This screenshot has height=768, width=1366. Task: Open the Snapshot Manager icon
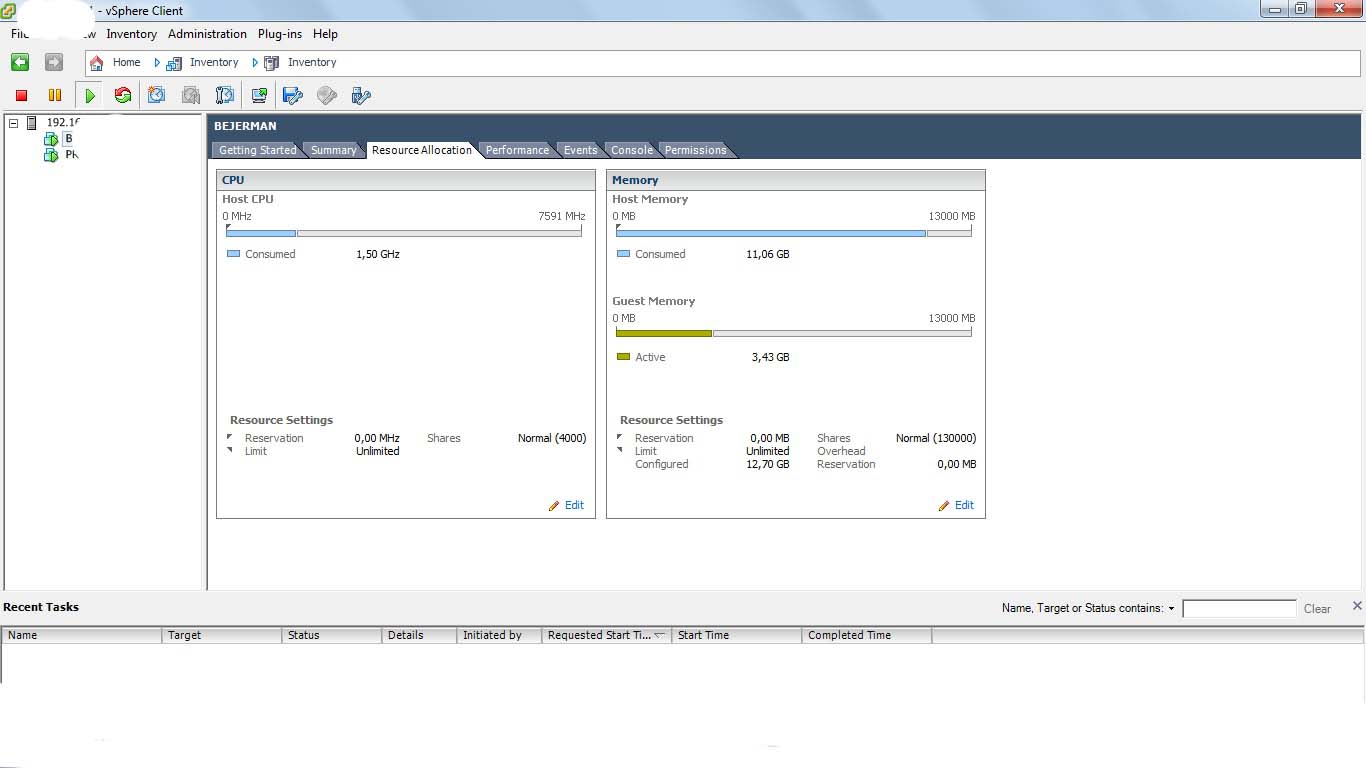pos(225,95)
